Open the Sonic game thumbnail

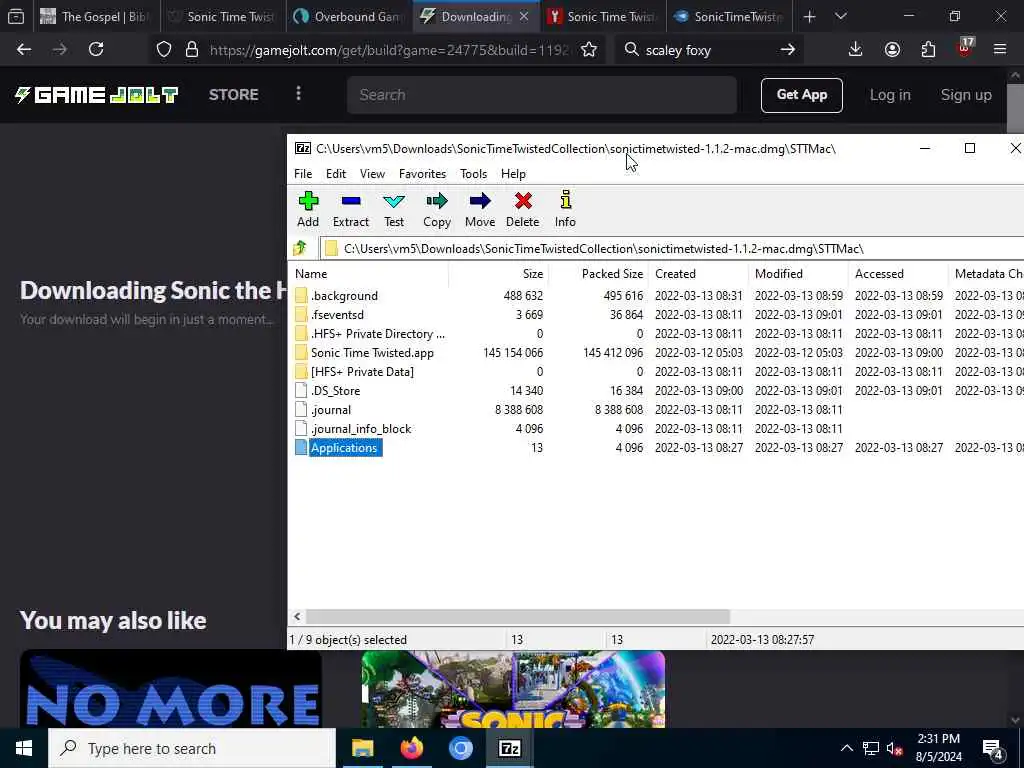[x=513, y=688]
